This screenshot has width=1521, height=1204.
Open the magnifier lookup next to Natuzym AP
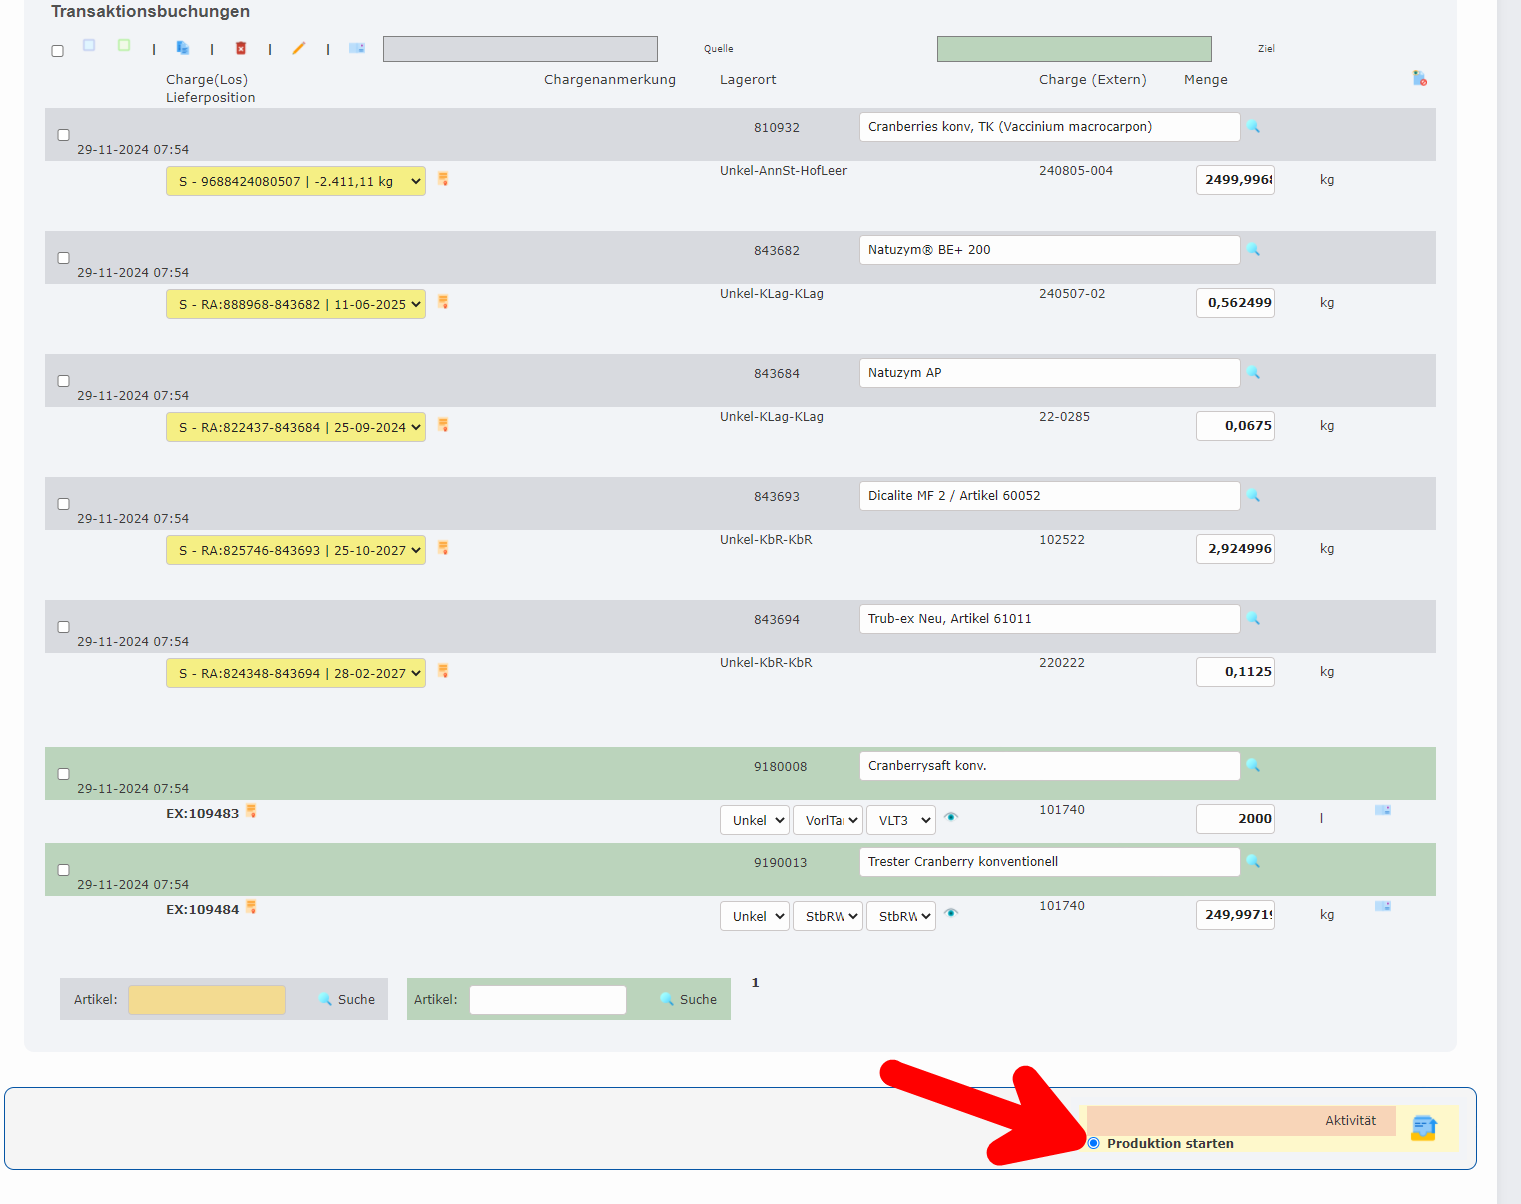[x=1253, y=372]
